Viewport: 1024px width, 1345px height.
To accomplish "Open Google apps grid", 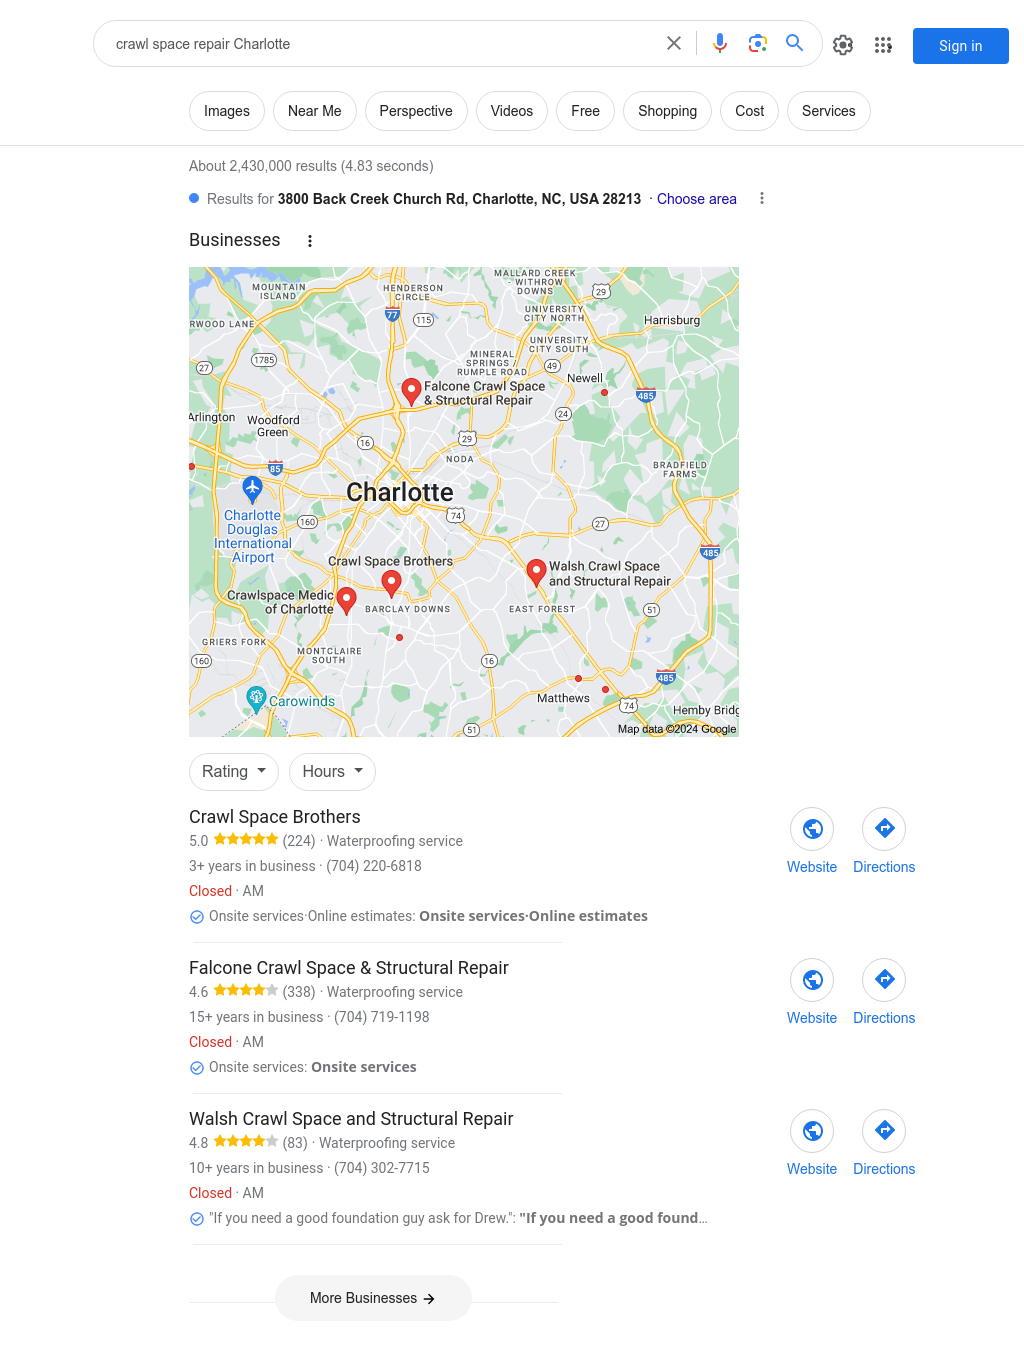I will pyautogui.click(x=883, y=45).
